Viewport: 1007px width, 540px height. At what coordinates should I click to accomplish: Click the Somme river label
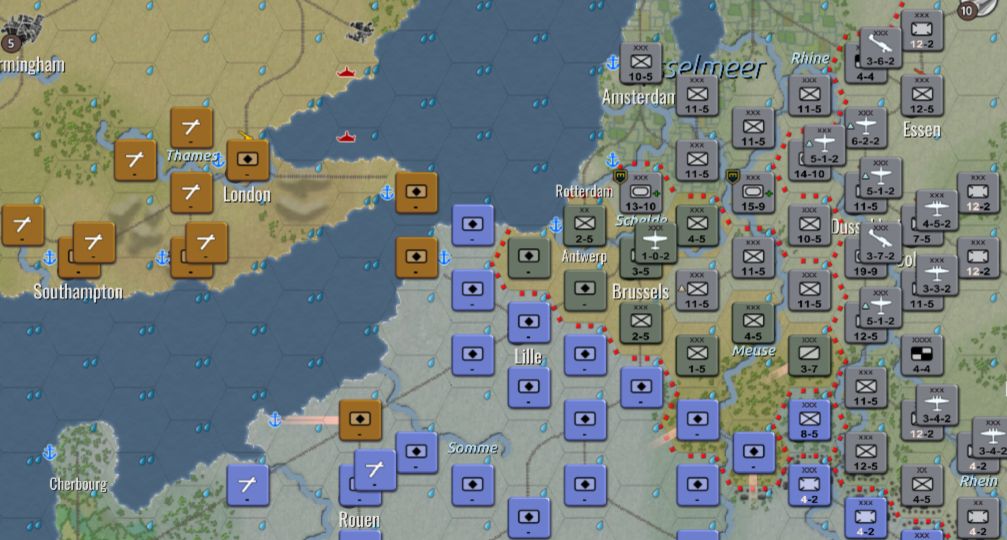pyautogui.click(x=473, y=448)
